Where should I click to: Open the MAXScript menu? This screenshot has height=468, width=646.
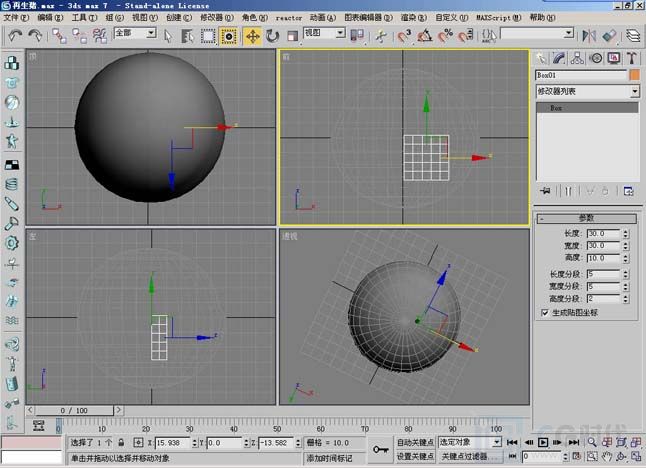pyautogui.click(x=499, y=18)
